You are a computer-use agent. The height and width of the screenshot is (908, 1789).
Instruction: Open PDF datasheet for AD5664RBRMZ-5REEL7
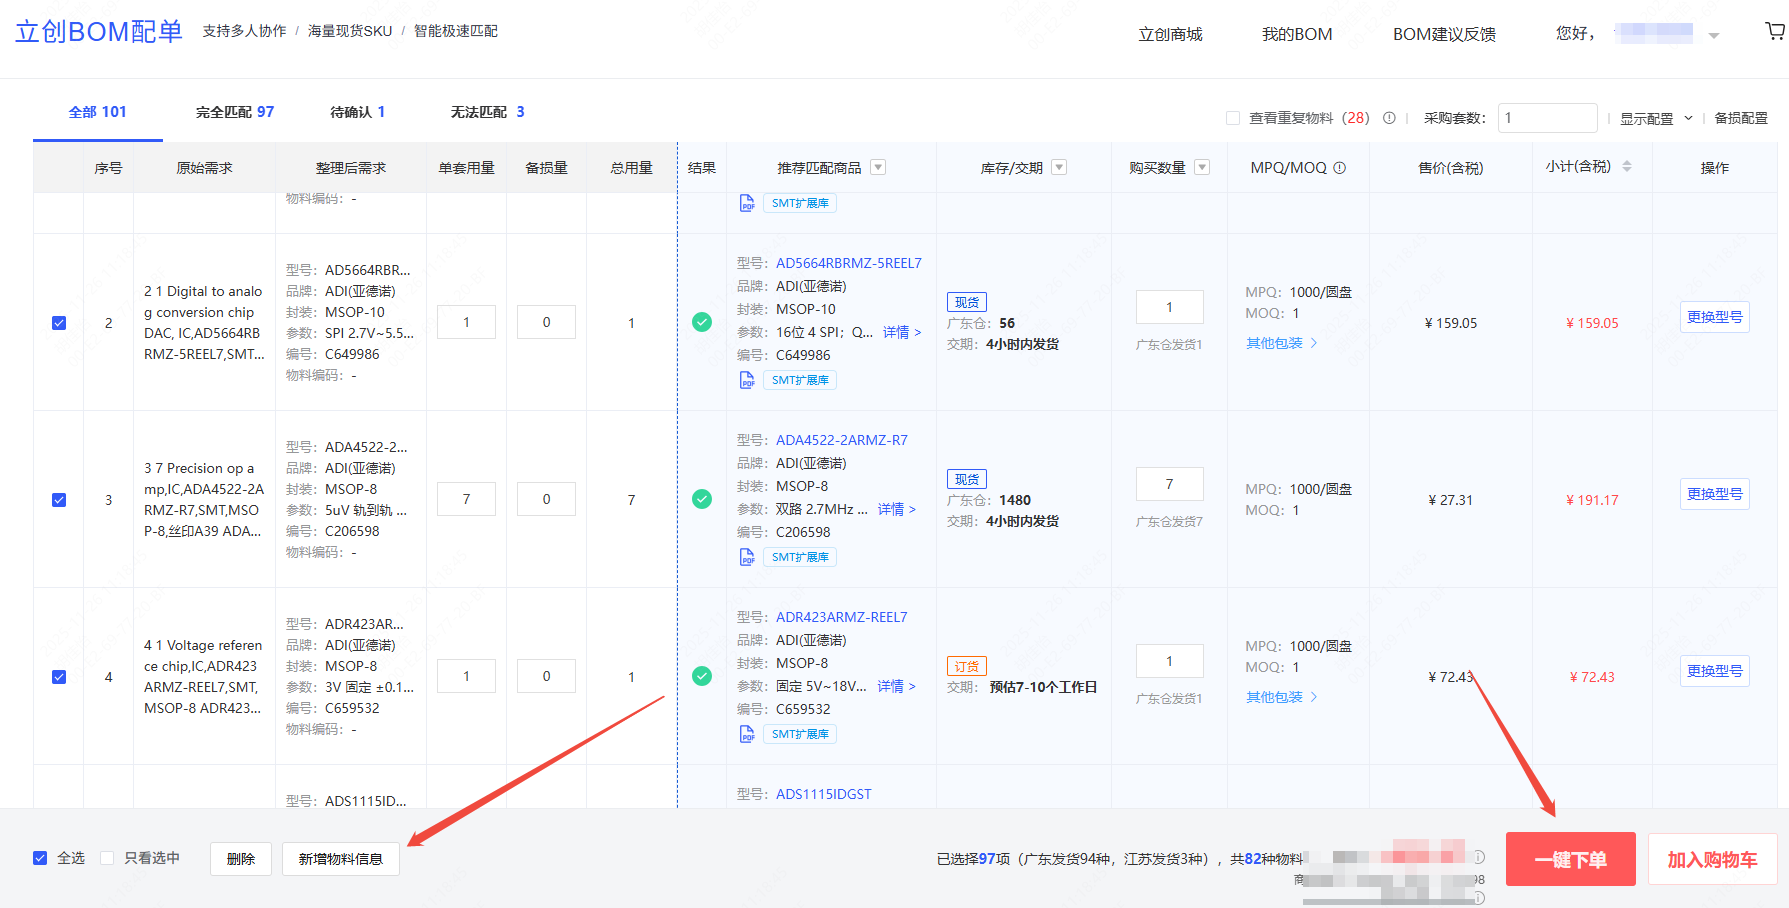click(x=747, y=380)
